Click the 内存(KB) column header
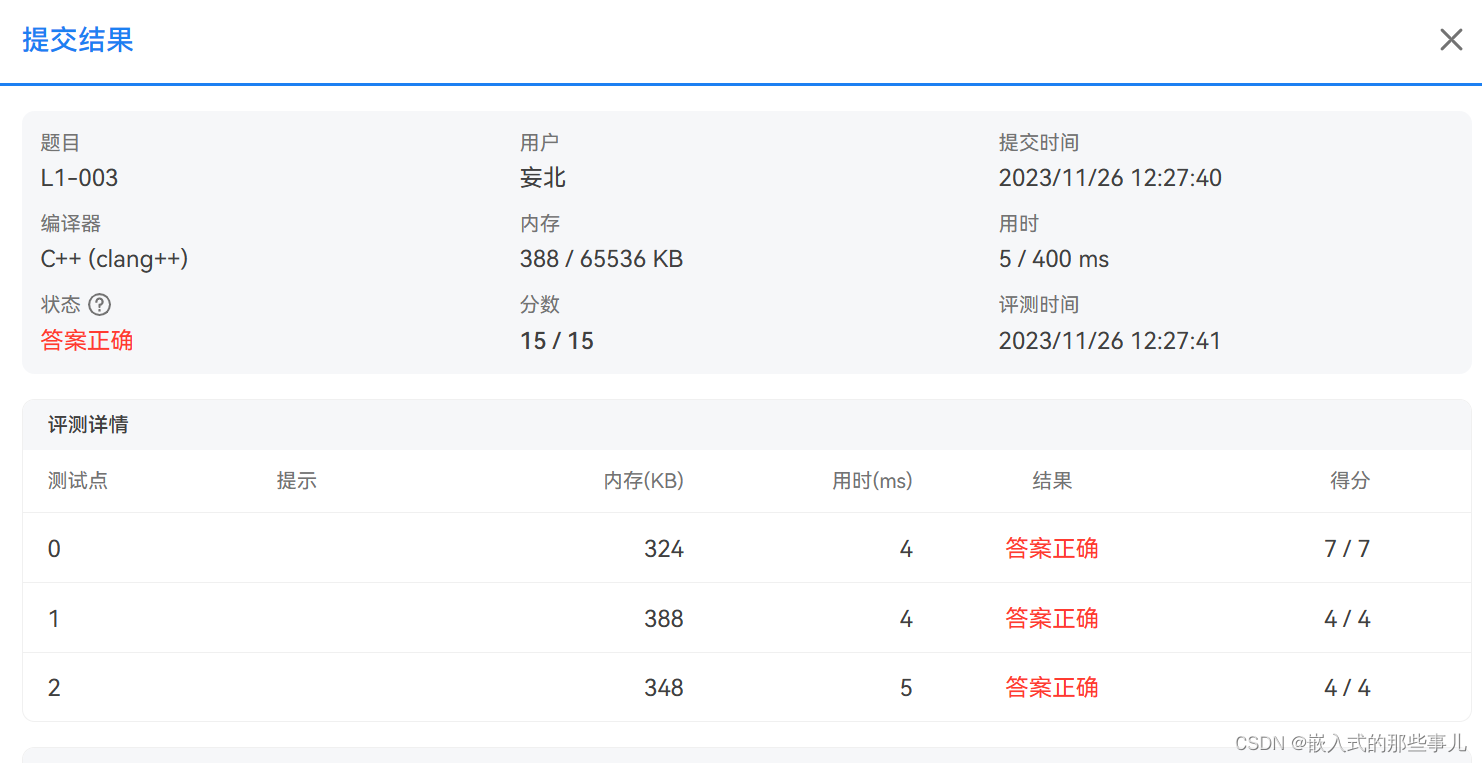The image size is (1482, 763). point(643,481)
